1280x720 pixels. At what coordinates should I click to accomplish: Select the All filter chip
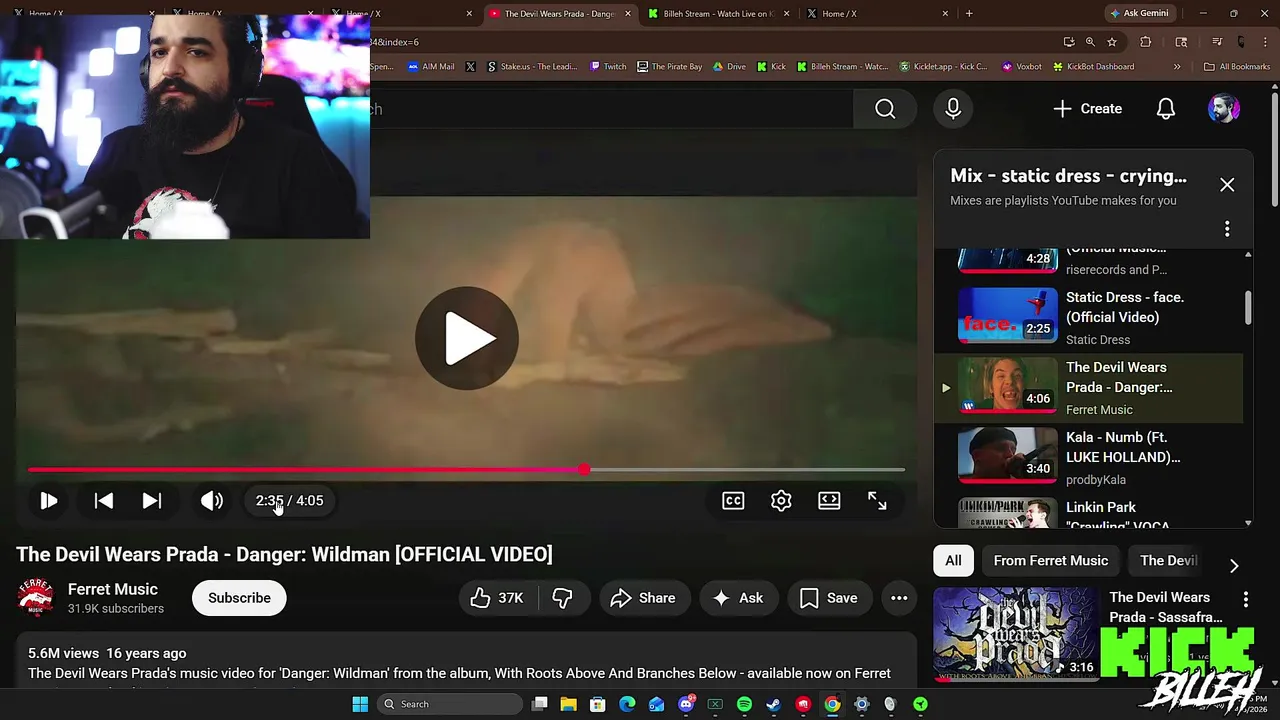tap(953, 561)
